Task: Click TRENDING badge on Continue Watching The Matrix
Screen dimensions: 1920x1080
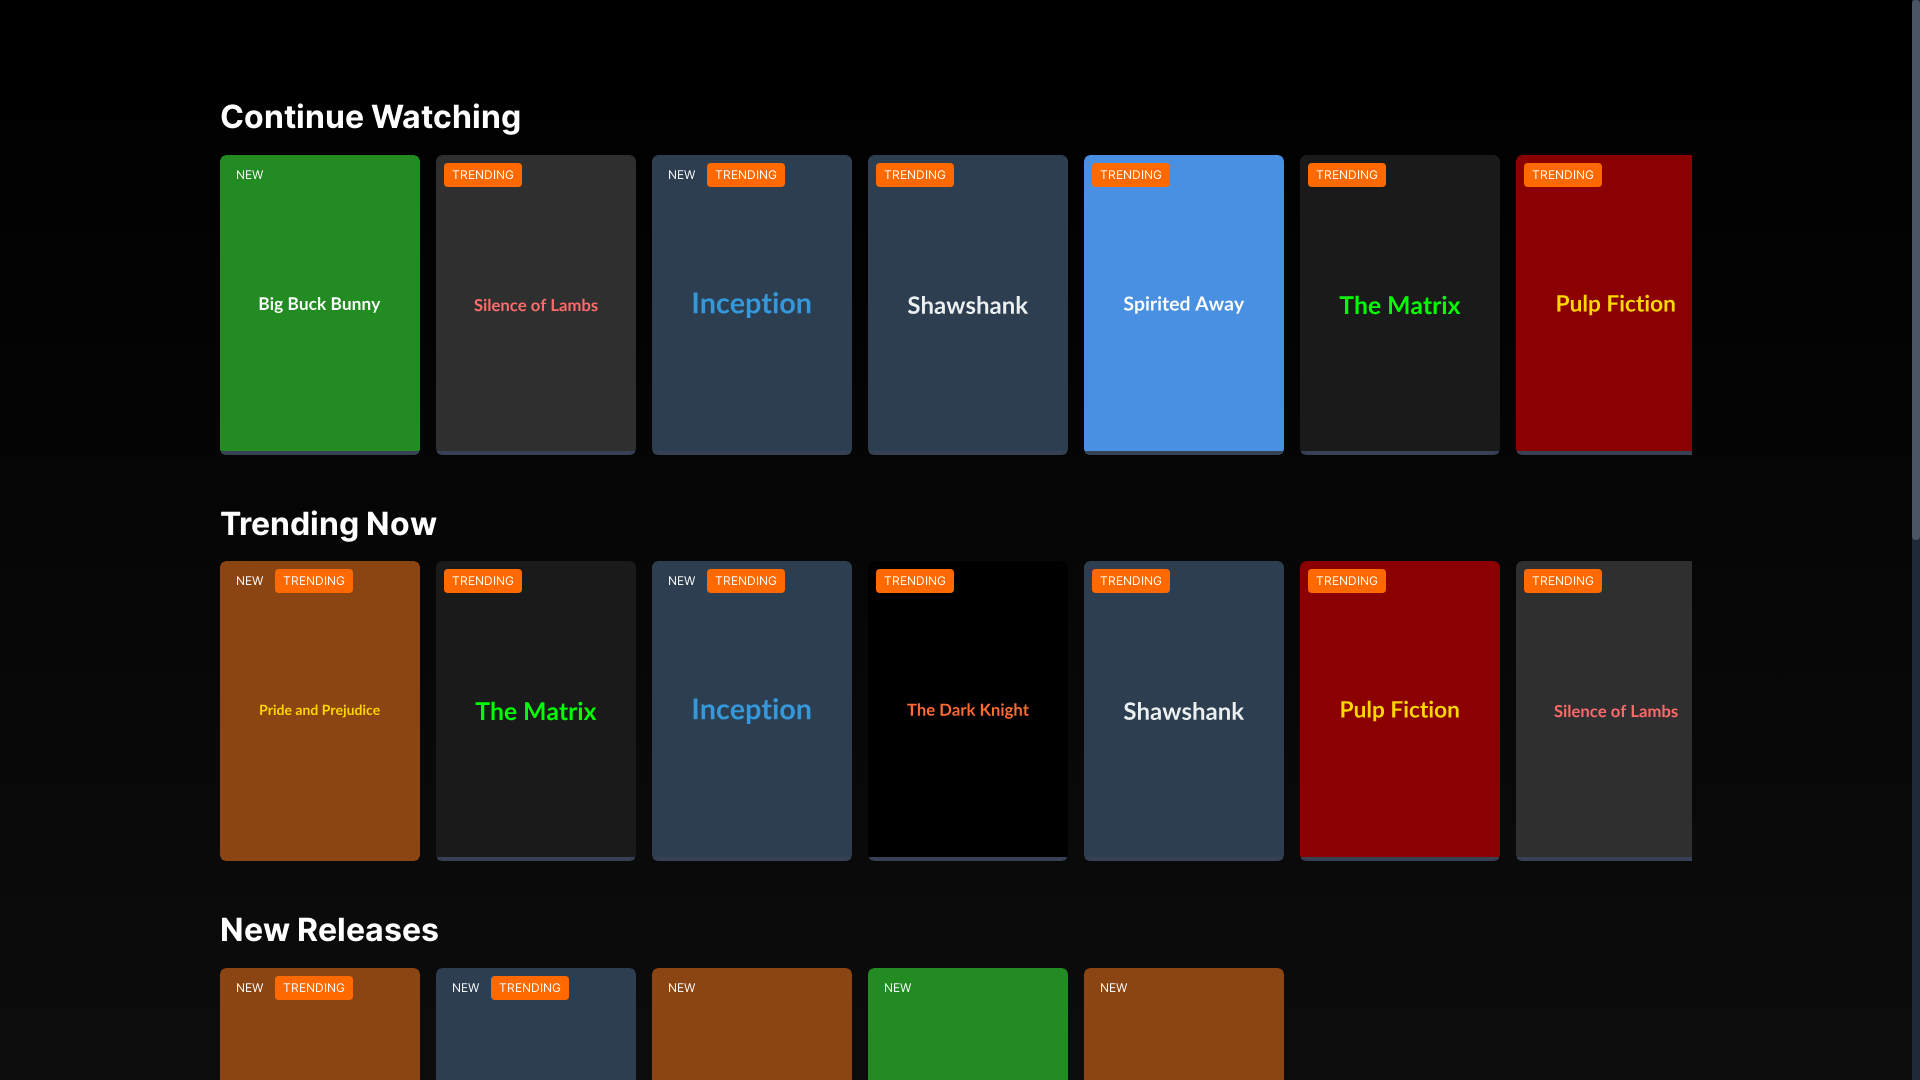Action: point(1347,175)
